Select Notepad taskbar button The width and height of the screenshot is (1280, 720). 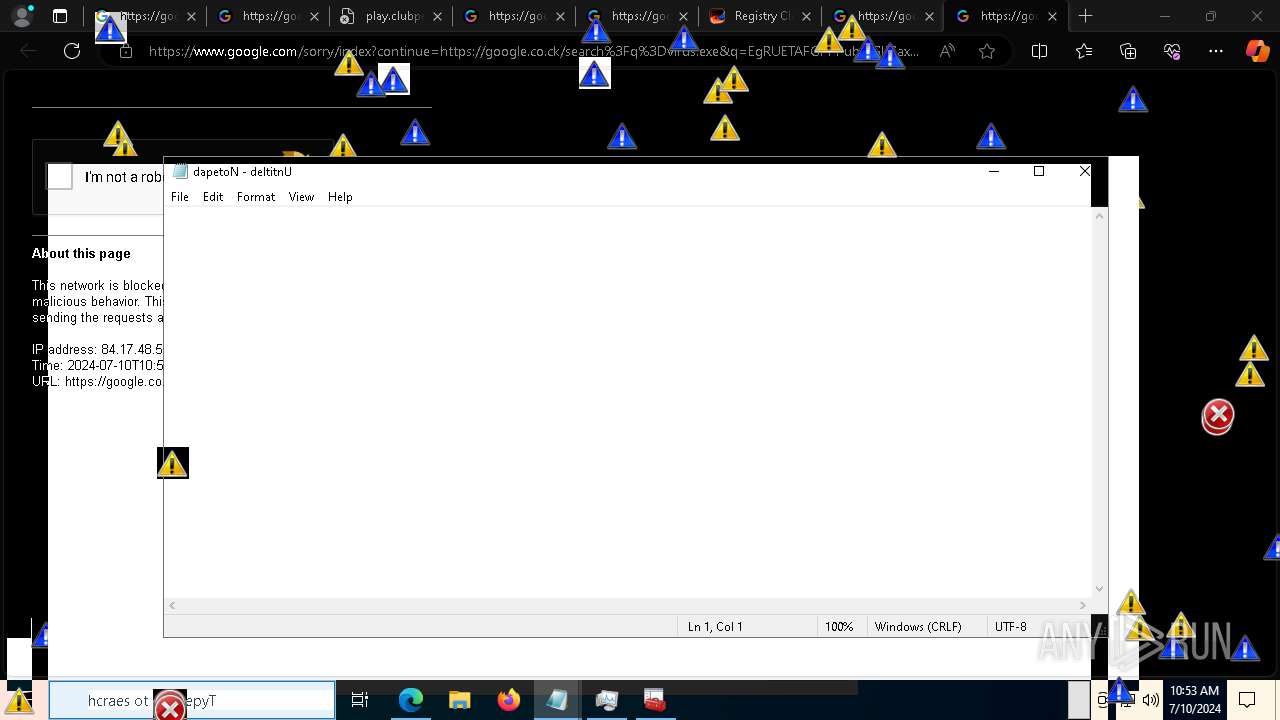557,700
